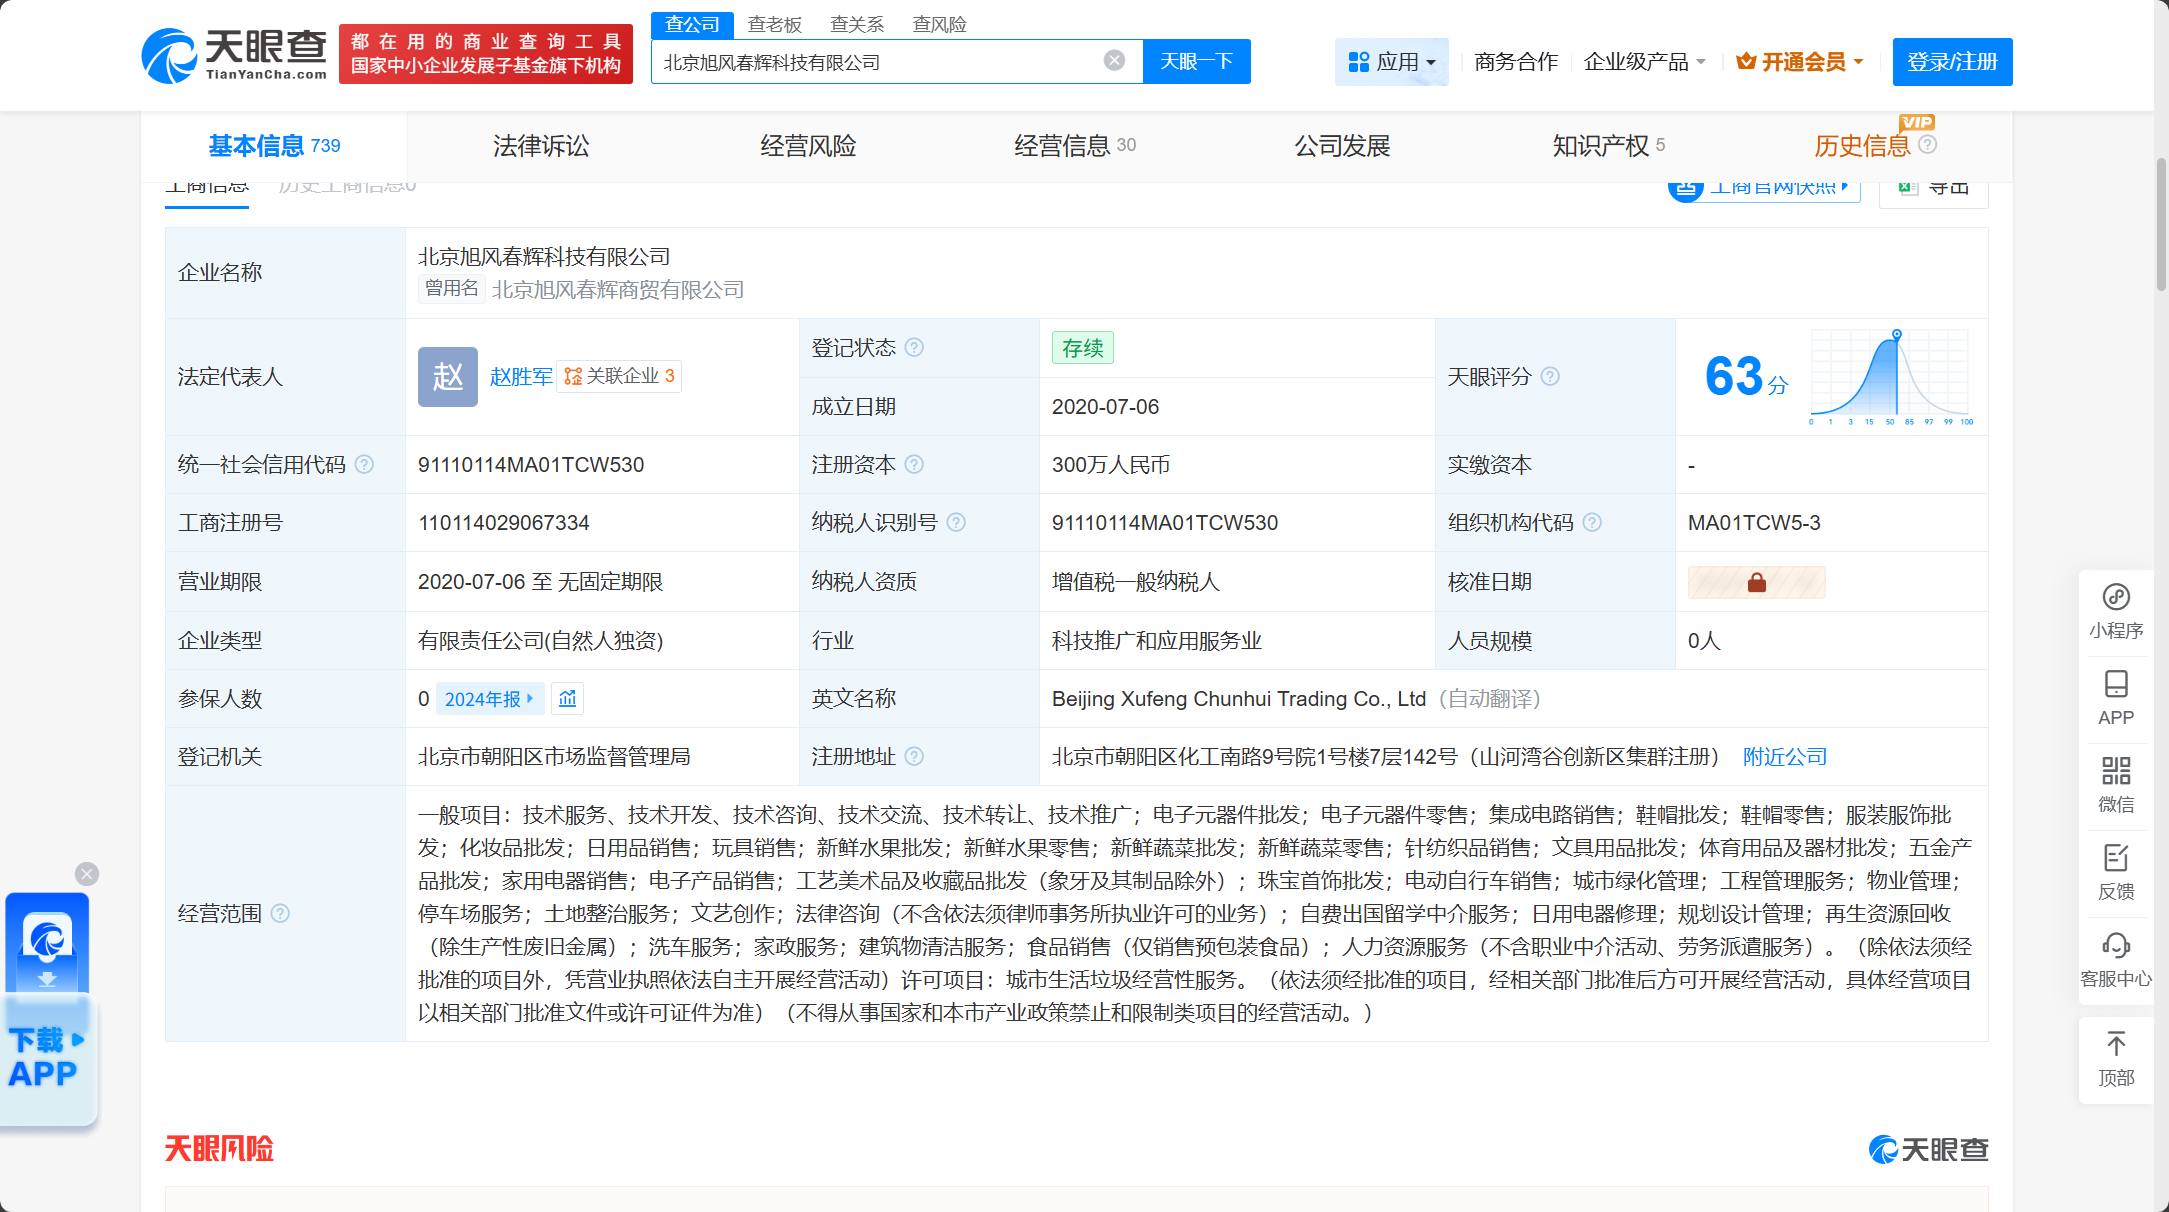Image resolution: width=2169 pixels, height=1212 pixels.
Task: Open legal representative 赵胜军 link
Action: [520, 377]
